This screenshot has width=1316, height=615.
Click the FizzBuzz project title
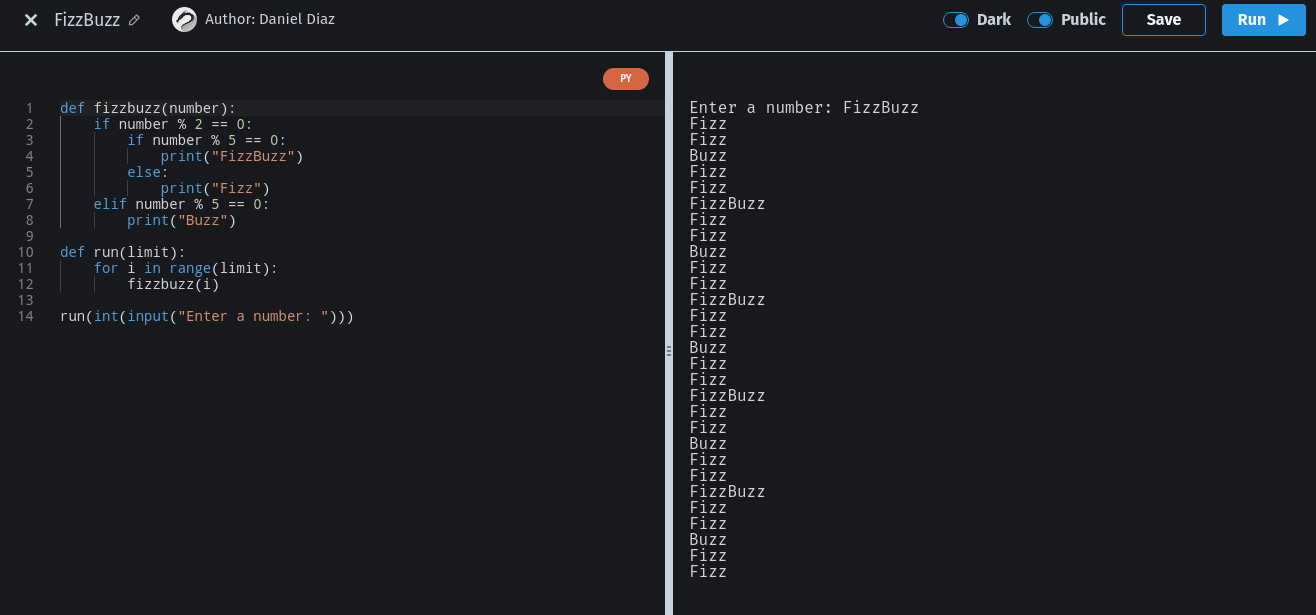(x=87, y=20)
